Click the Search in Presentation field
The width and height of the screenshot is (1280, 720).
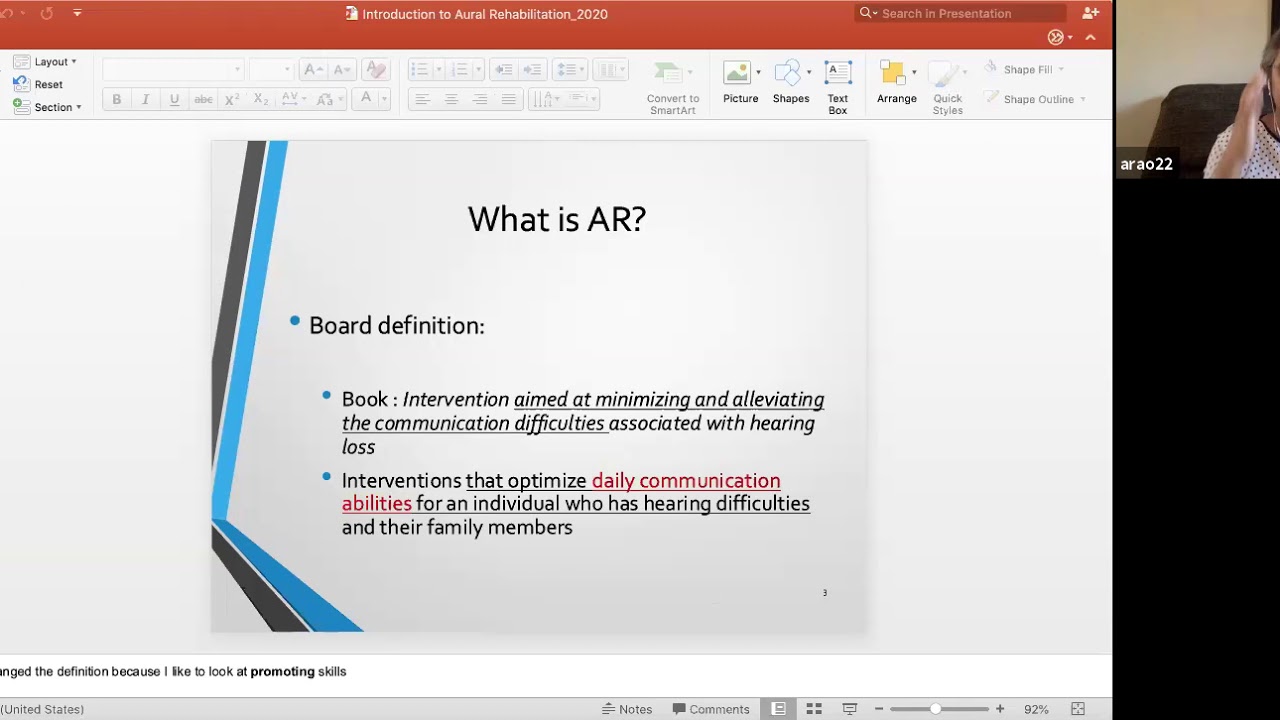[961, 13]
